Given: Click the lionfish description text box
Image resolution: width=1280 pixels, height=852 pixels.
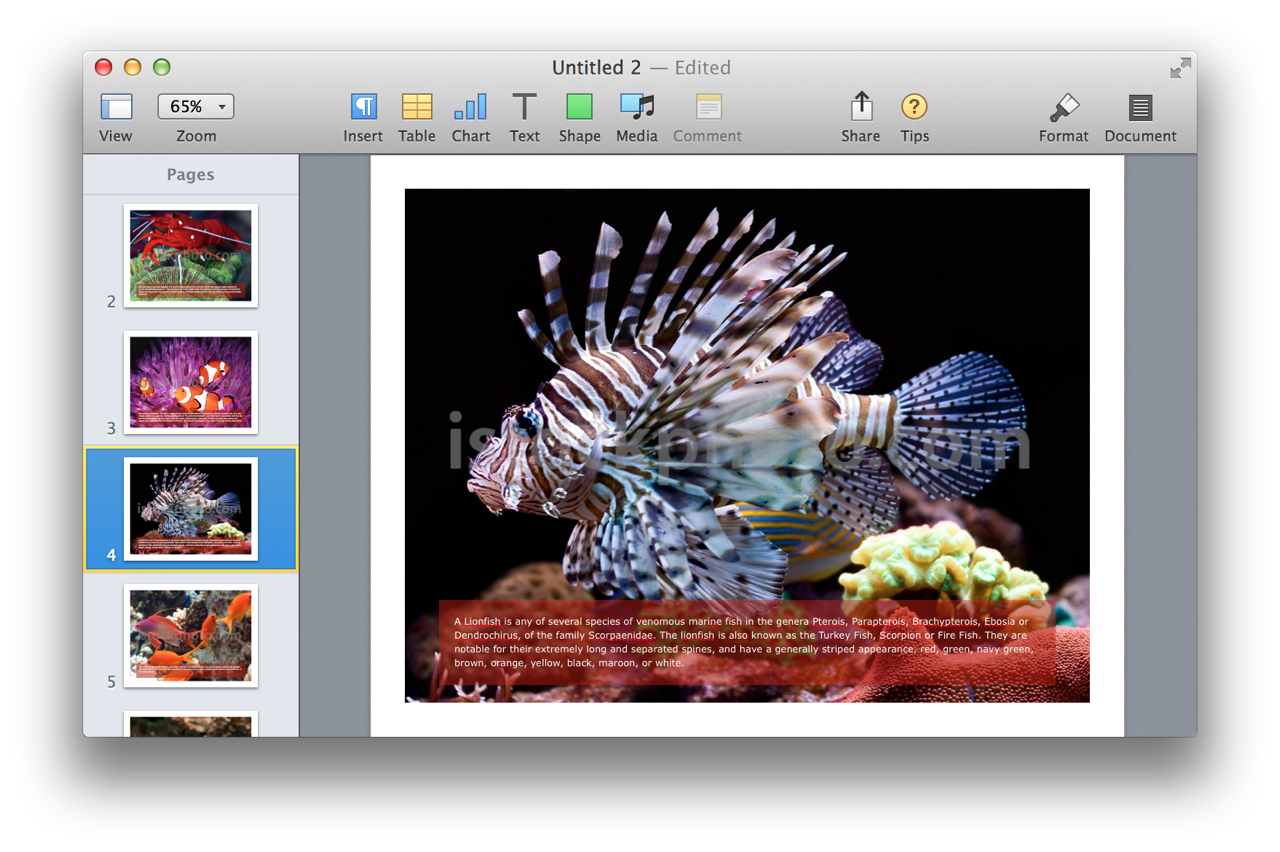Looking at the screenshot, I should [x=747, y=642].
